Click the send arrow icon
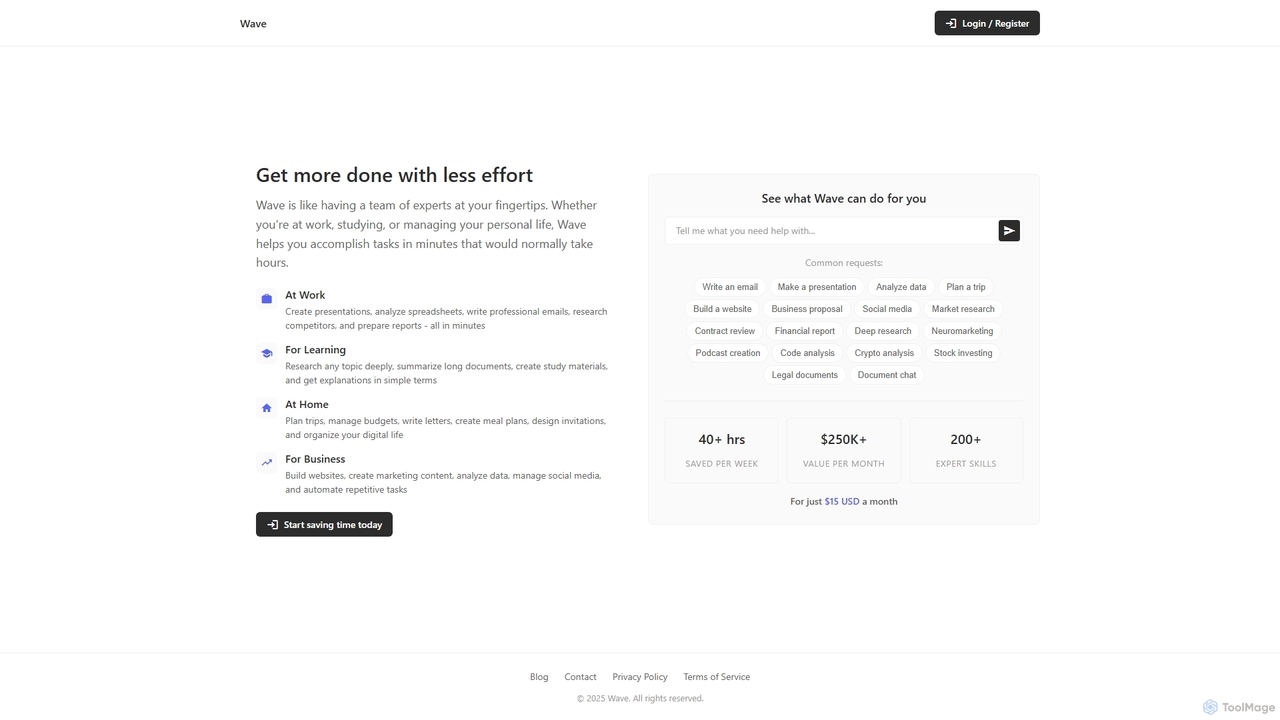1280x720 pixels. [1009, 231]
